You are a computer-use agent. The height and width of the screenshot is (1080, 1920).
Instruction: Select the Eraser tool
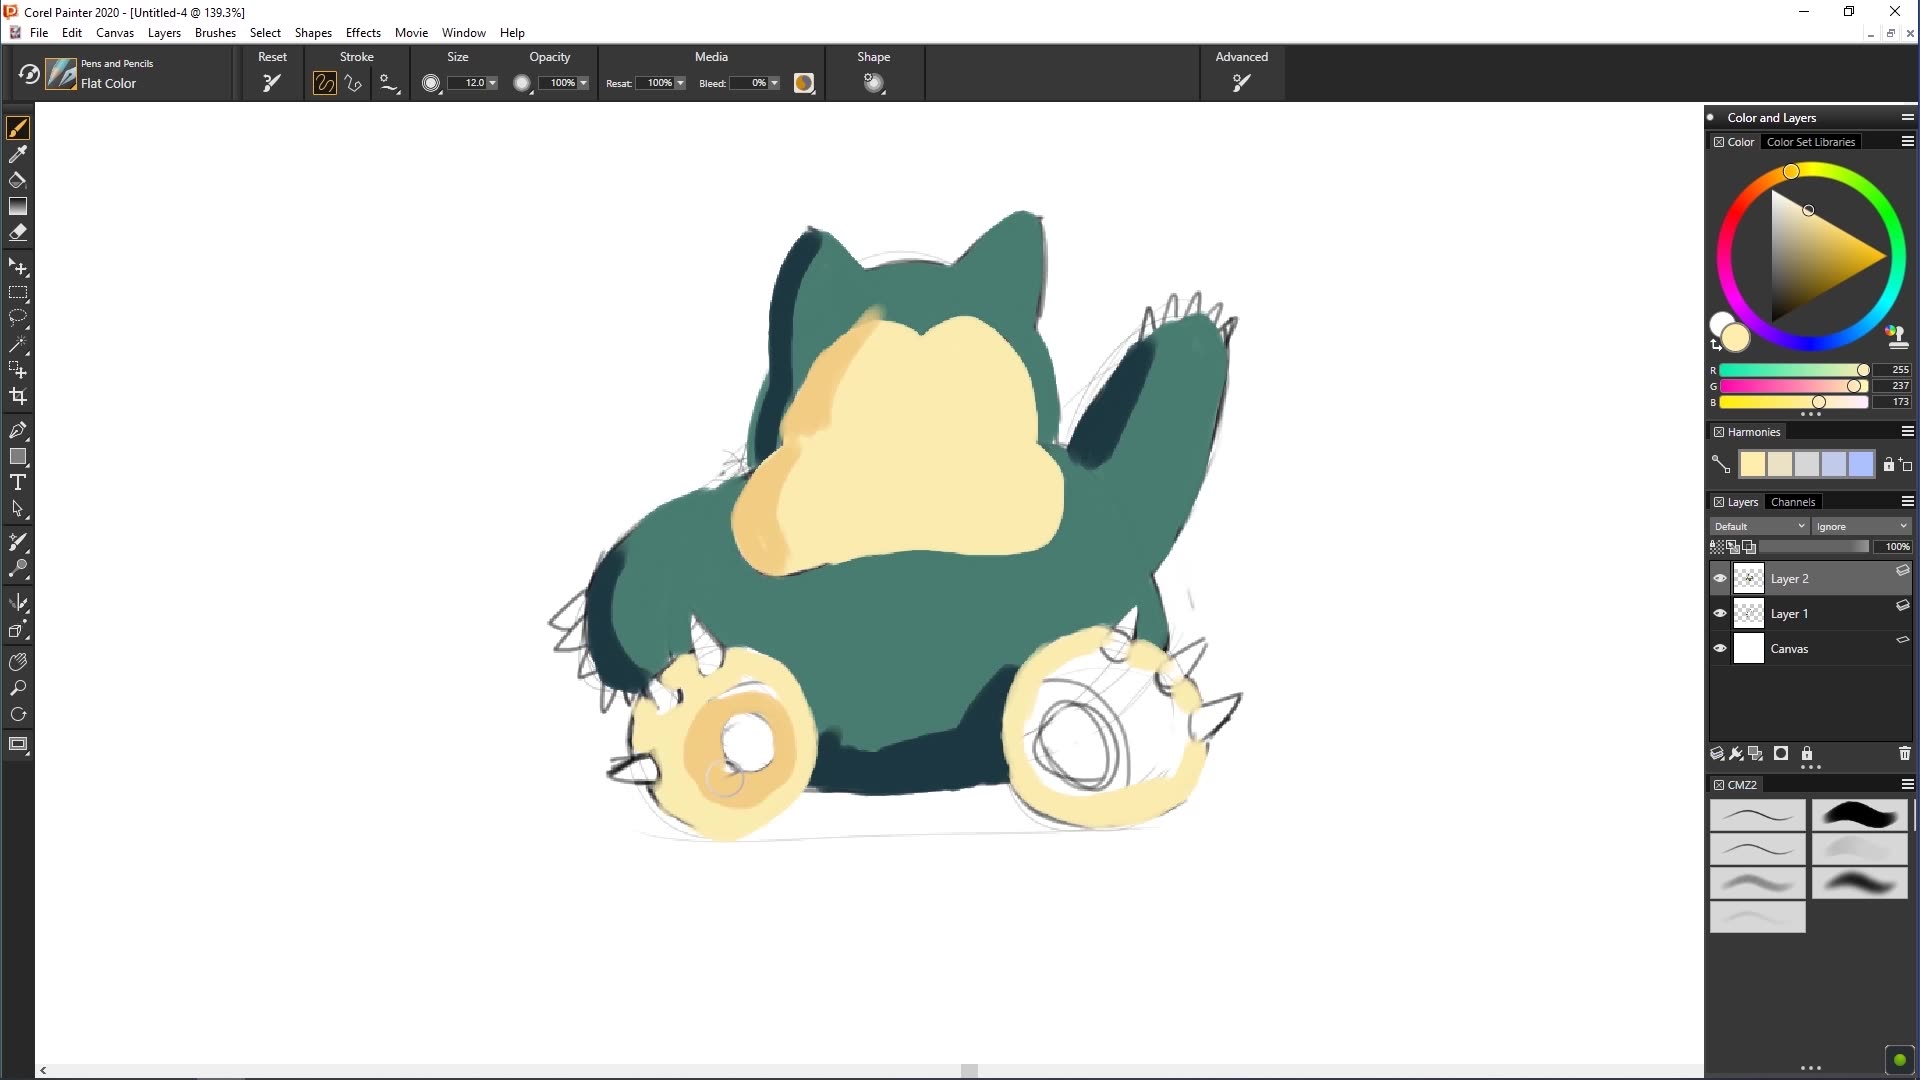click(x=19, y=232)
